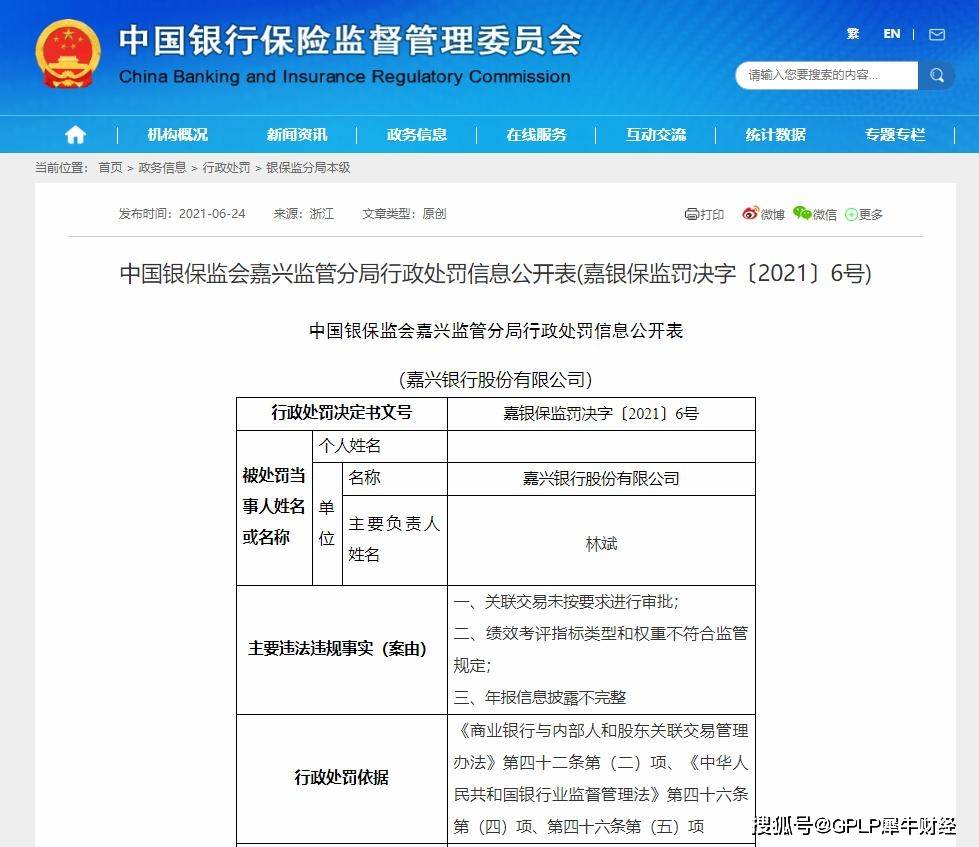
Task: Click 《商业银行与内部人和股东关联交易管理办法》 text
Action: point(601,746)
